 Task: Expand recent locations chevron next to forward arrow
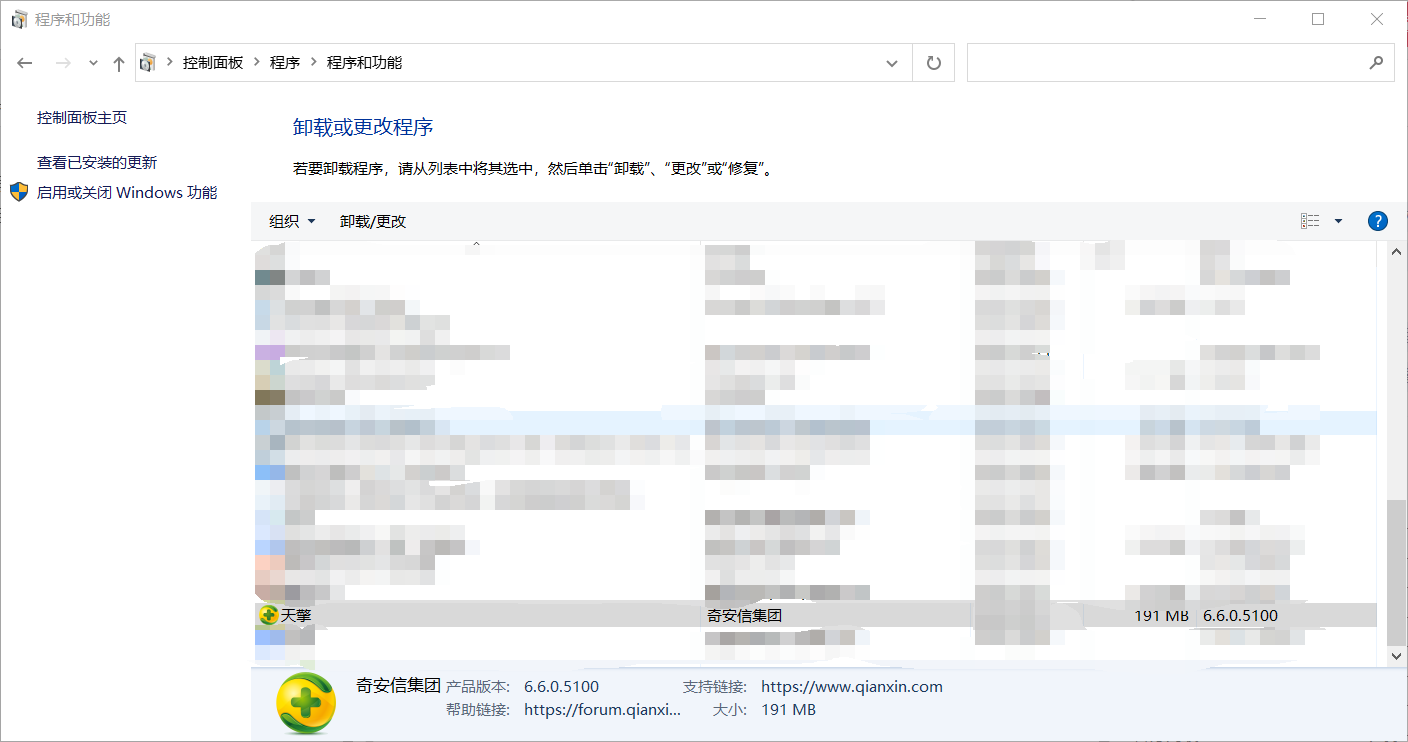(x=92, y=62)
